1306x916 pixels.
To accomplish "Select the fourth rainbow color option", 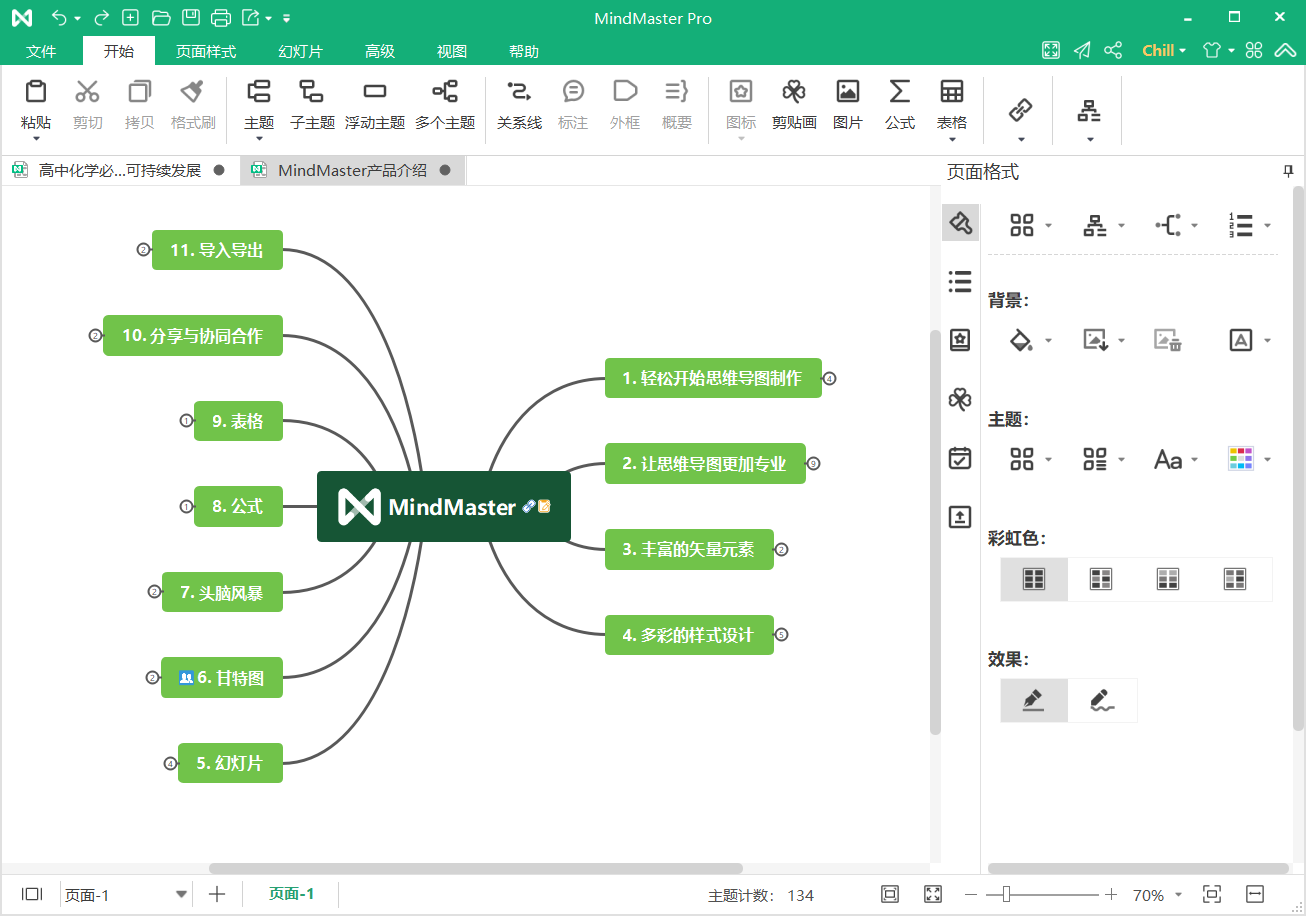I will pos(1235,579).
